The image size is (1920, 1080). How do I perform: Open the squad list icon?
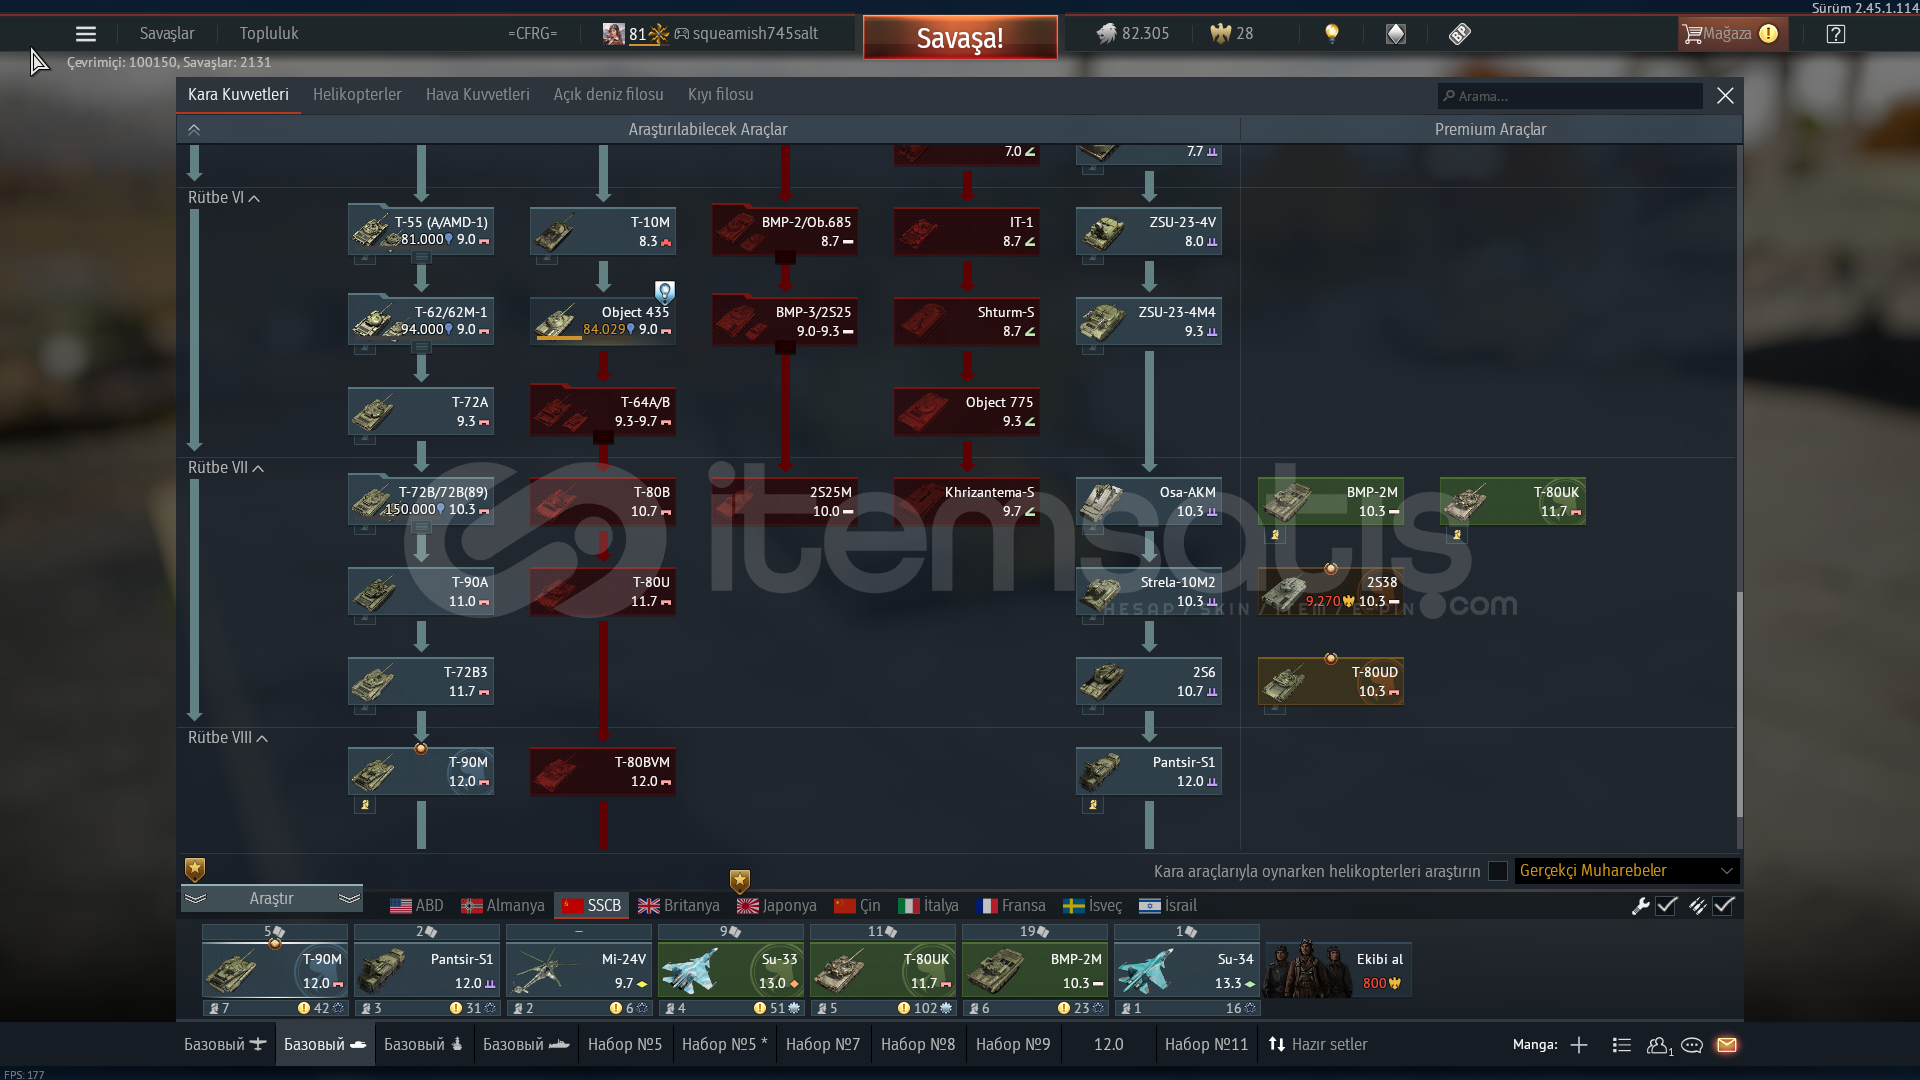[1622, 1045]
